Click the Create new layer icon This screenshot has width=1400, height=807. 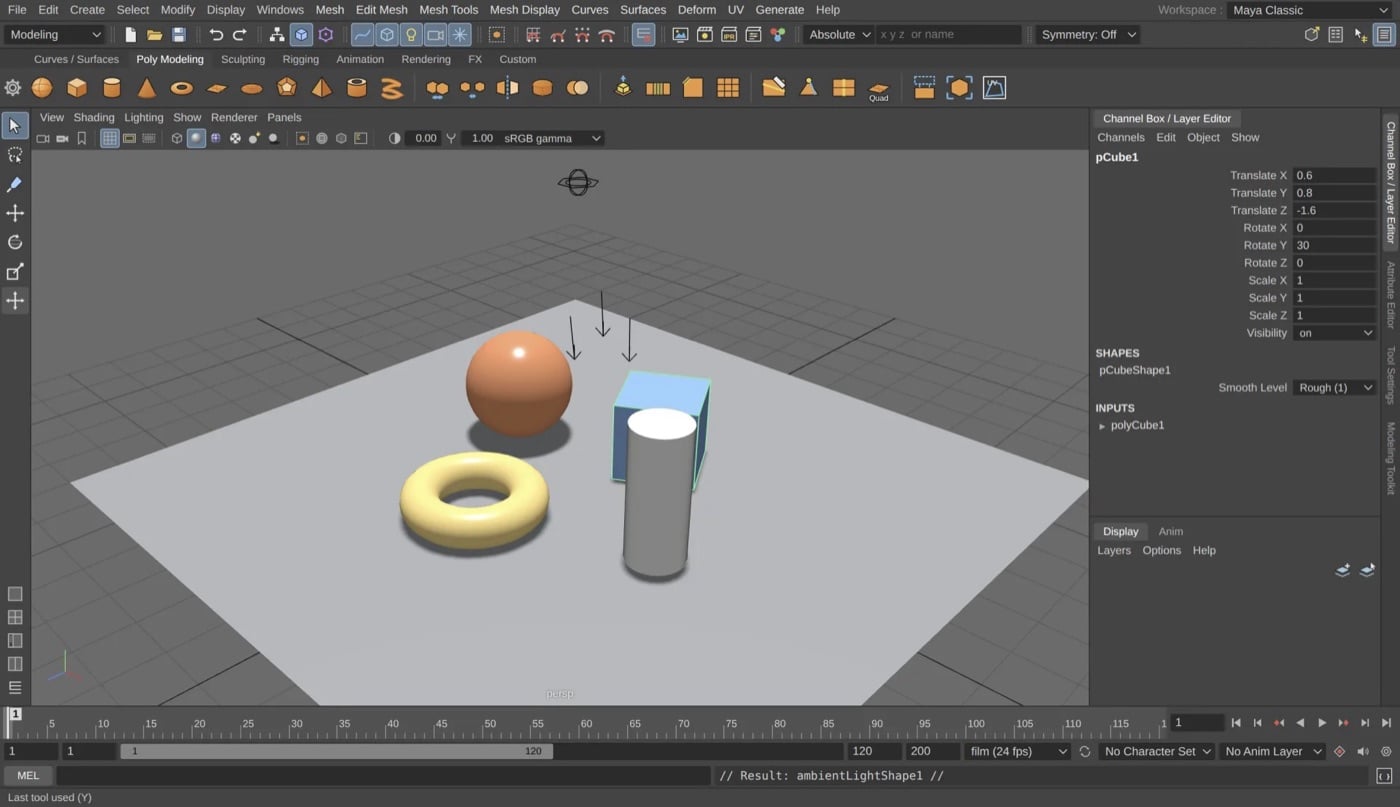(1342, 570)
